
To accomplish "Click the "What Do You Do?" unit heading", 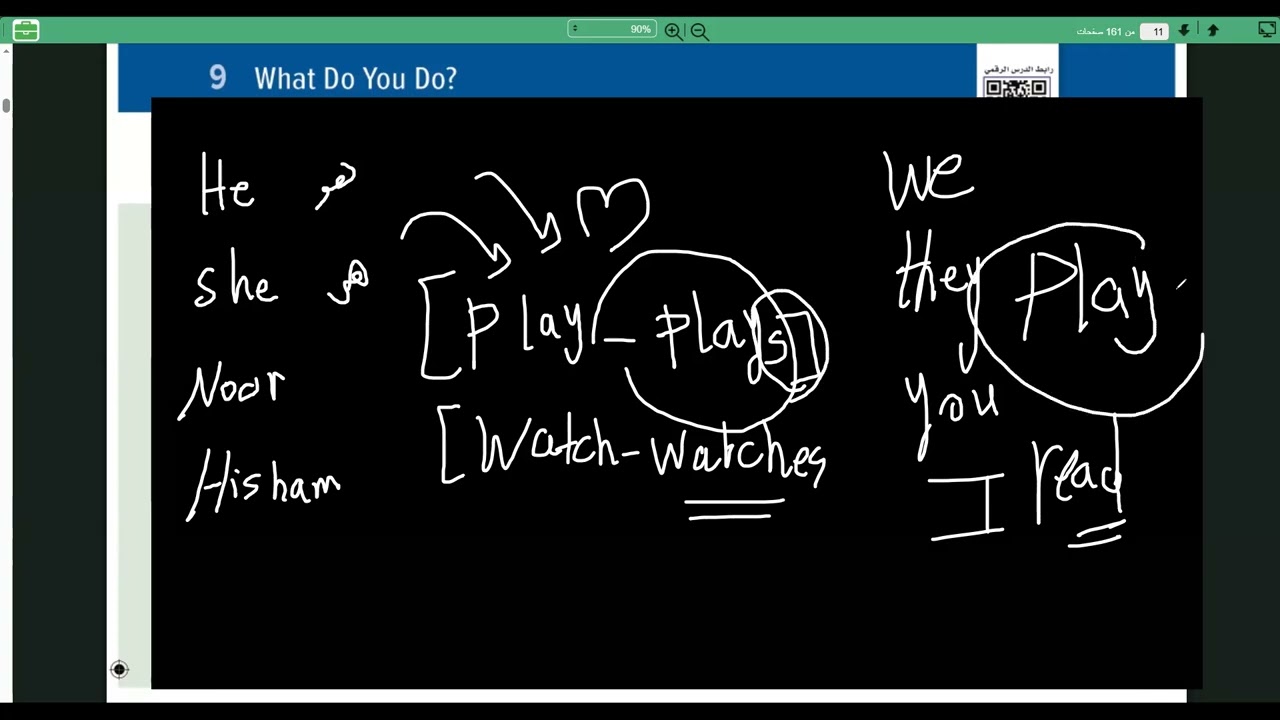I will tap(355, 79).
